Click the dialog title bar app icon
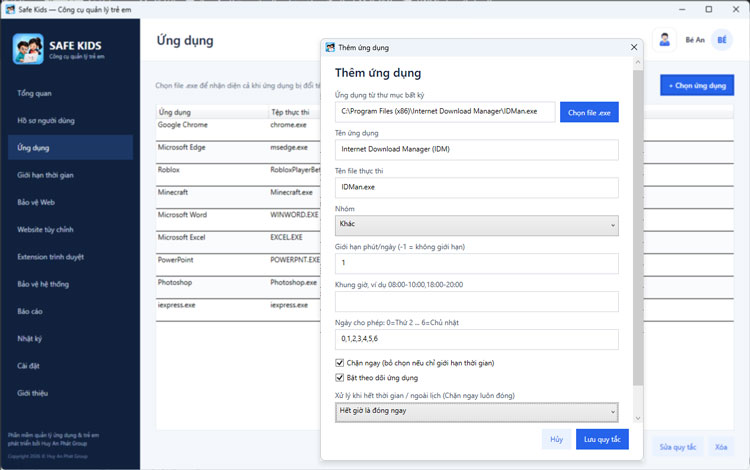This screenshot has width=750, height=470. [330, 47]
